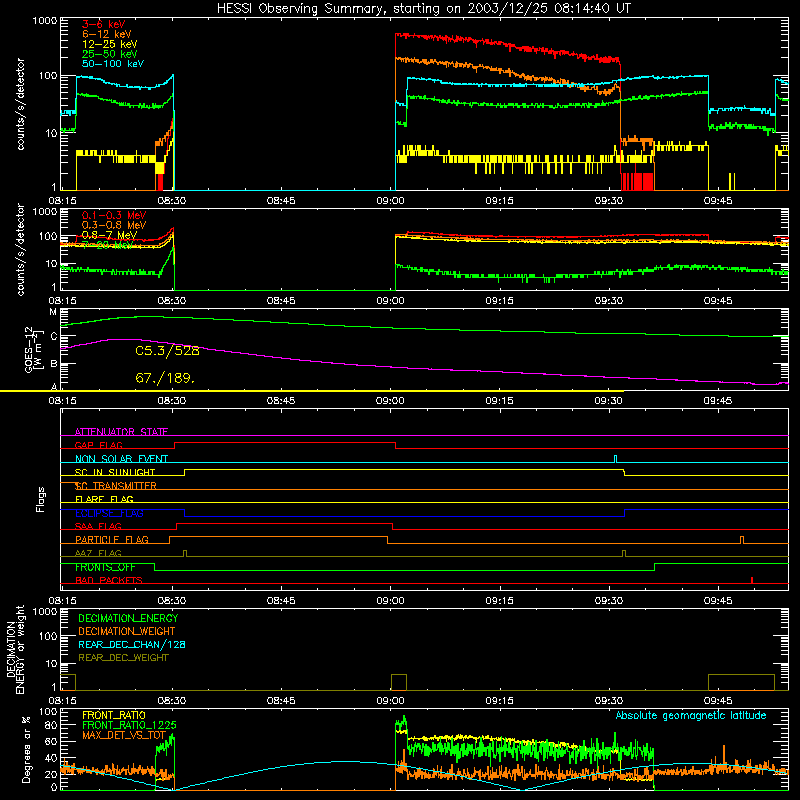Select the MAX_DET_VS_TOT legend label
Viewport: 800px width, 800px height.
(x=124, y=735)
